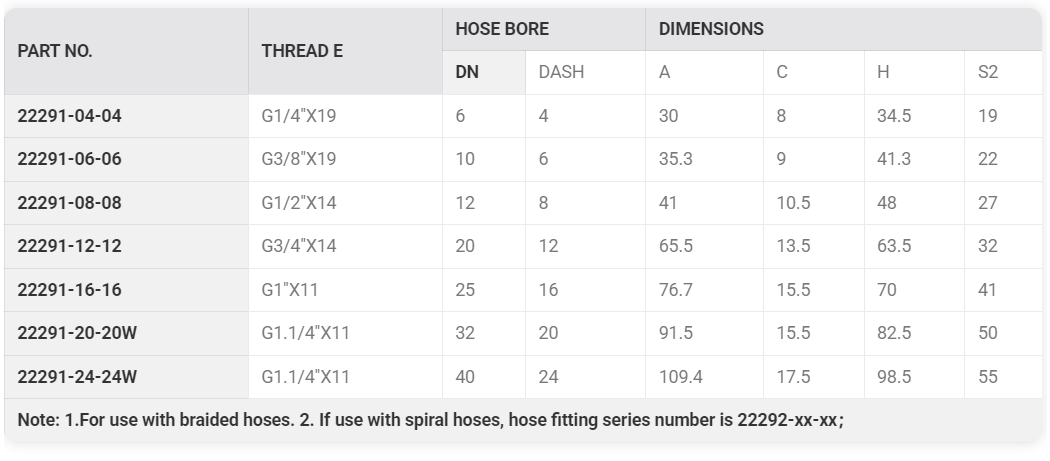Click the S2 column header
The height and width of the screenshot is (461, 1050).
988,73
